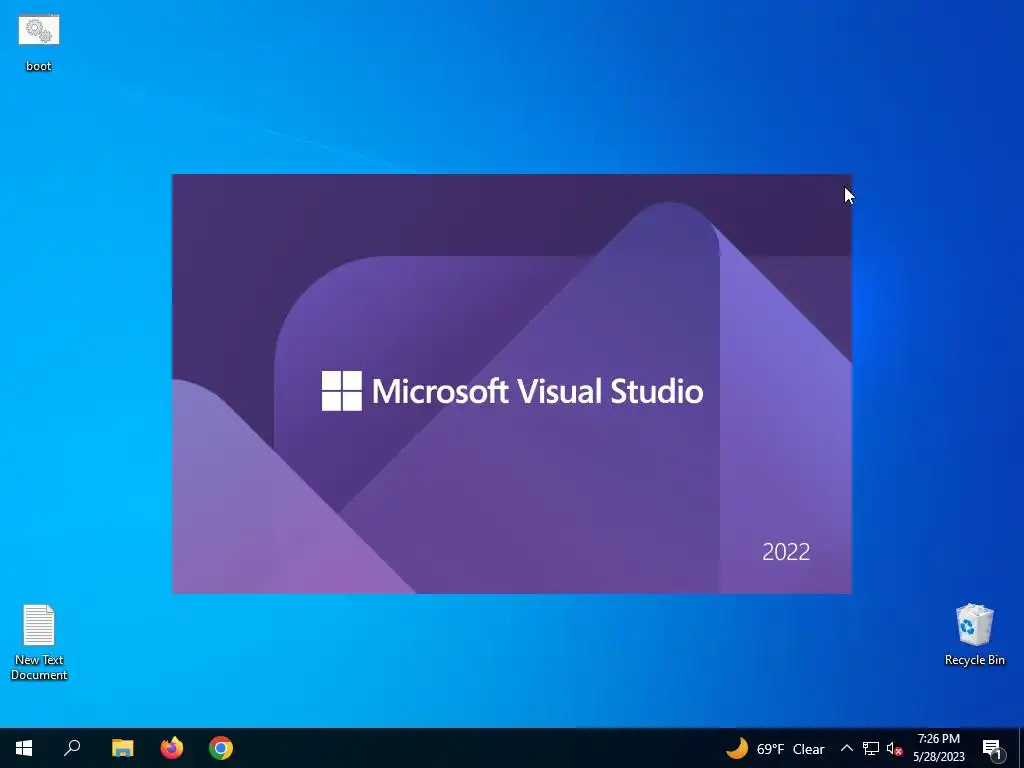Select the boot desktop icon
1024x768 pixels.
pos(39,43)
